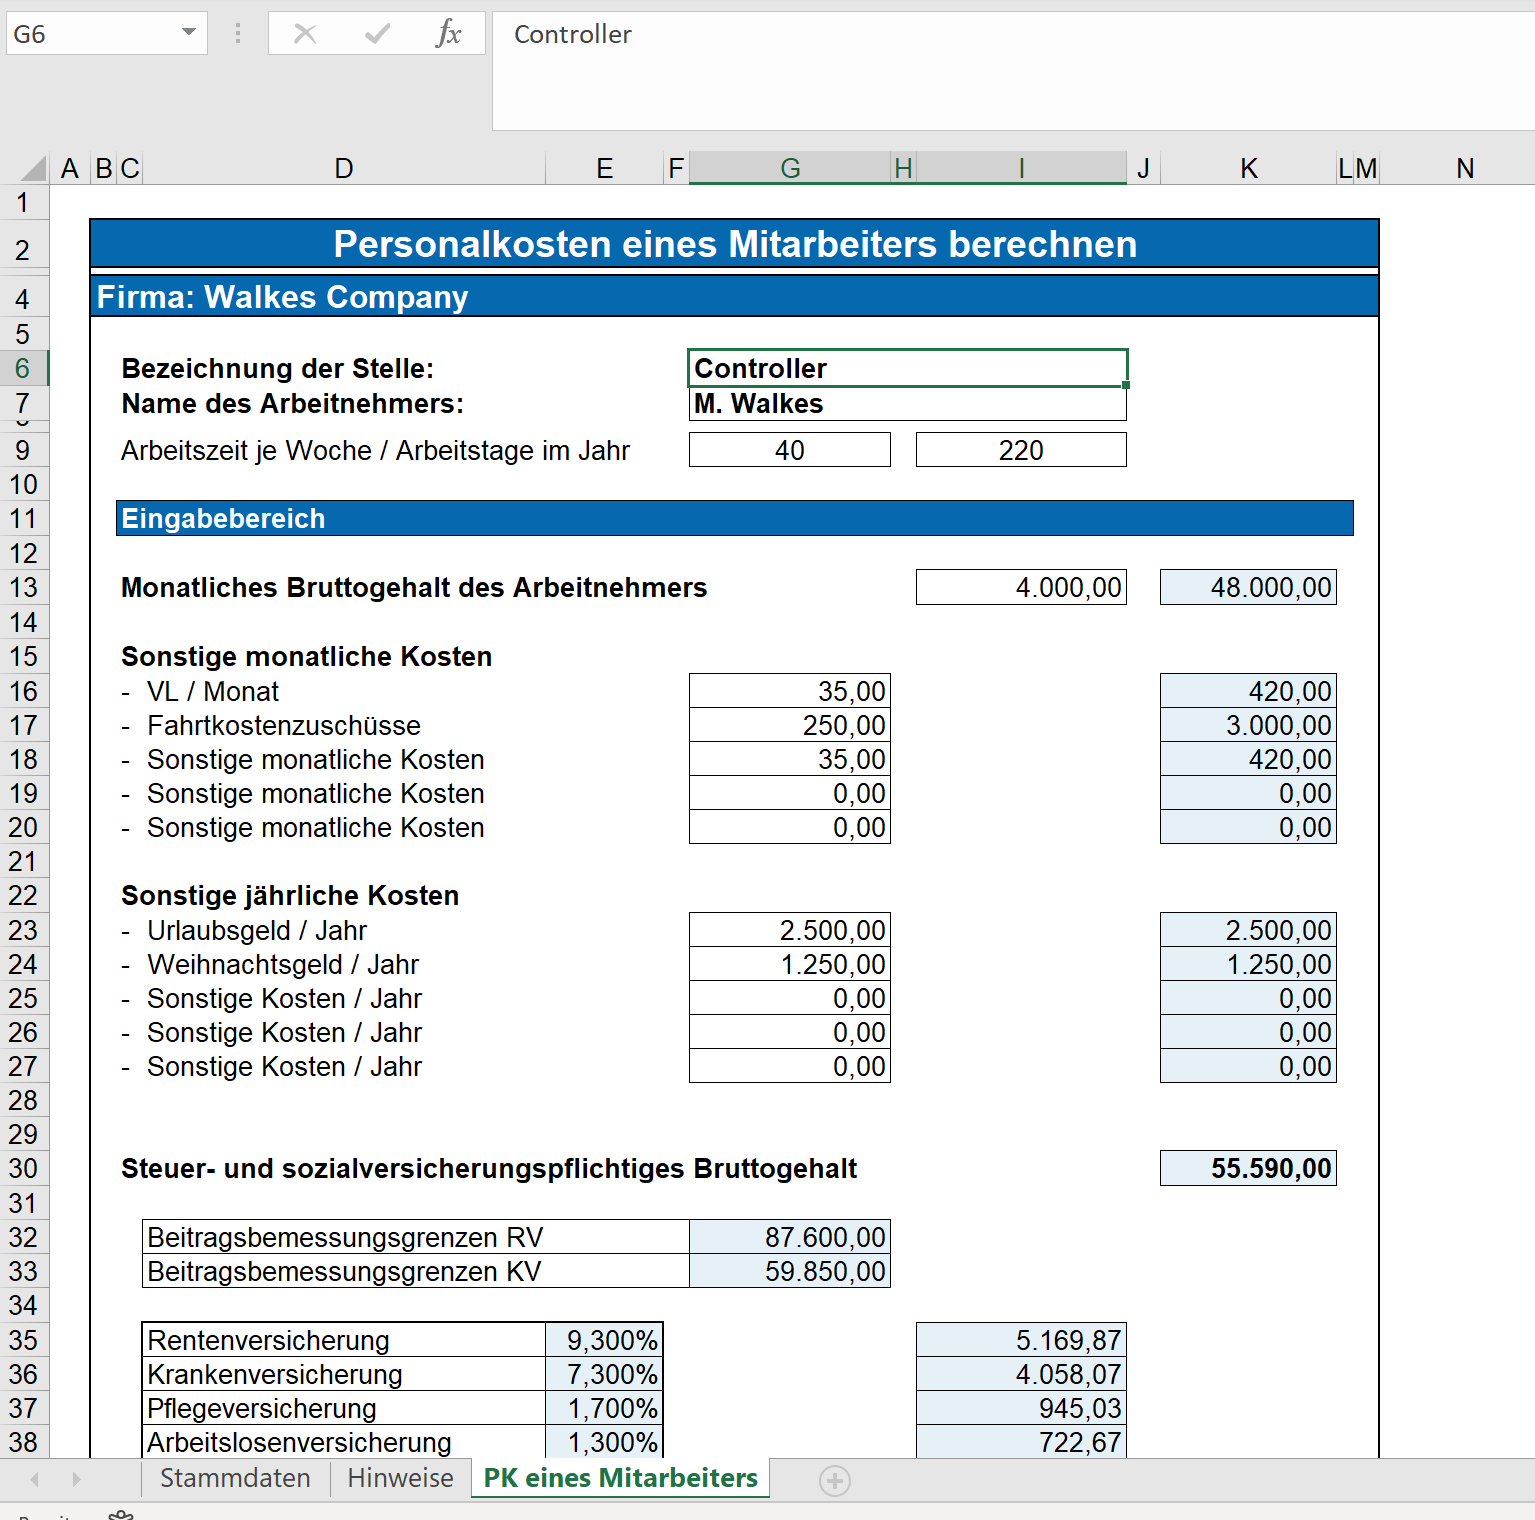Click the Select All corner triangle

point(34,168)
